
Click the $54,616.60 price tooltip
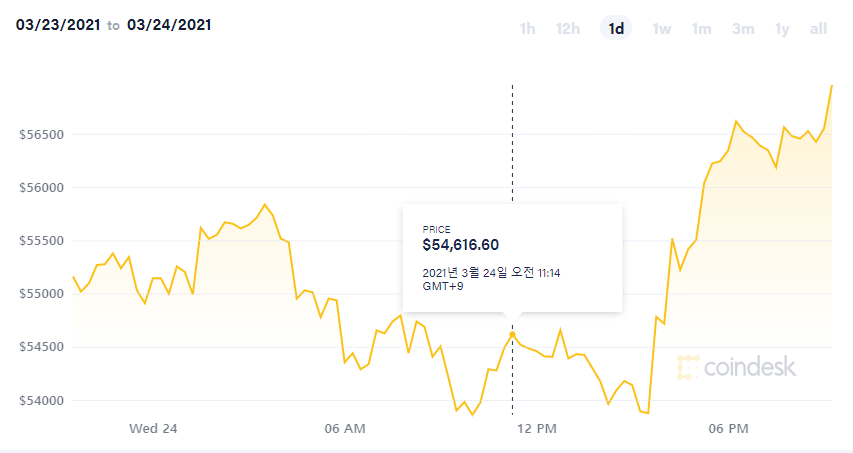pyautogui.click(x=512, y=257)
